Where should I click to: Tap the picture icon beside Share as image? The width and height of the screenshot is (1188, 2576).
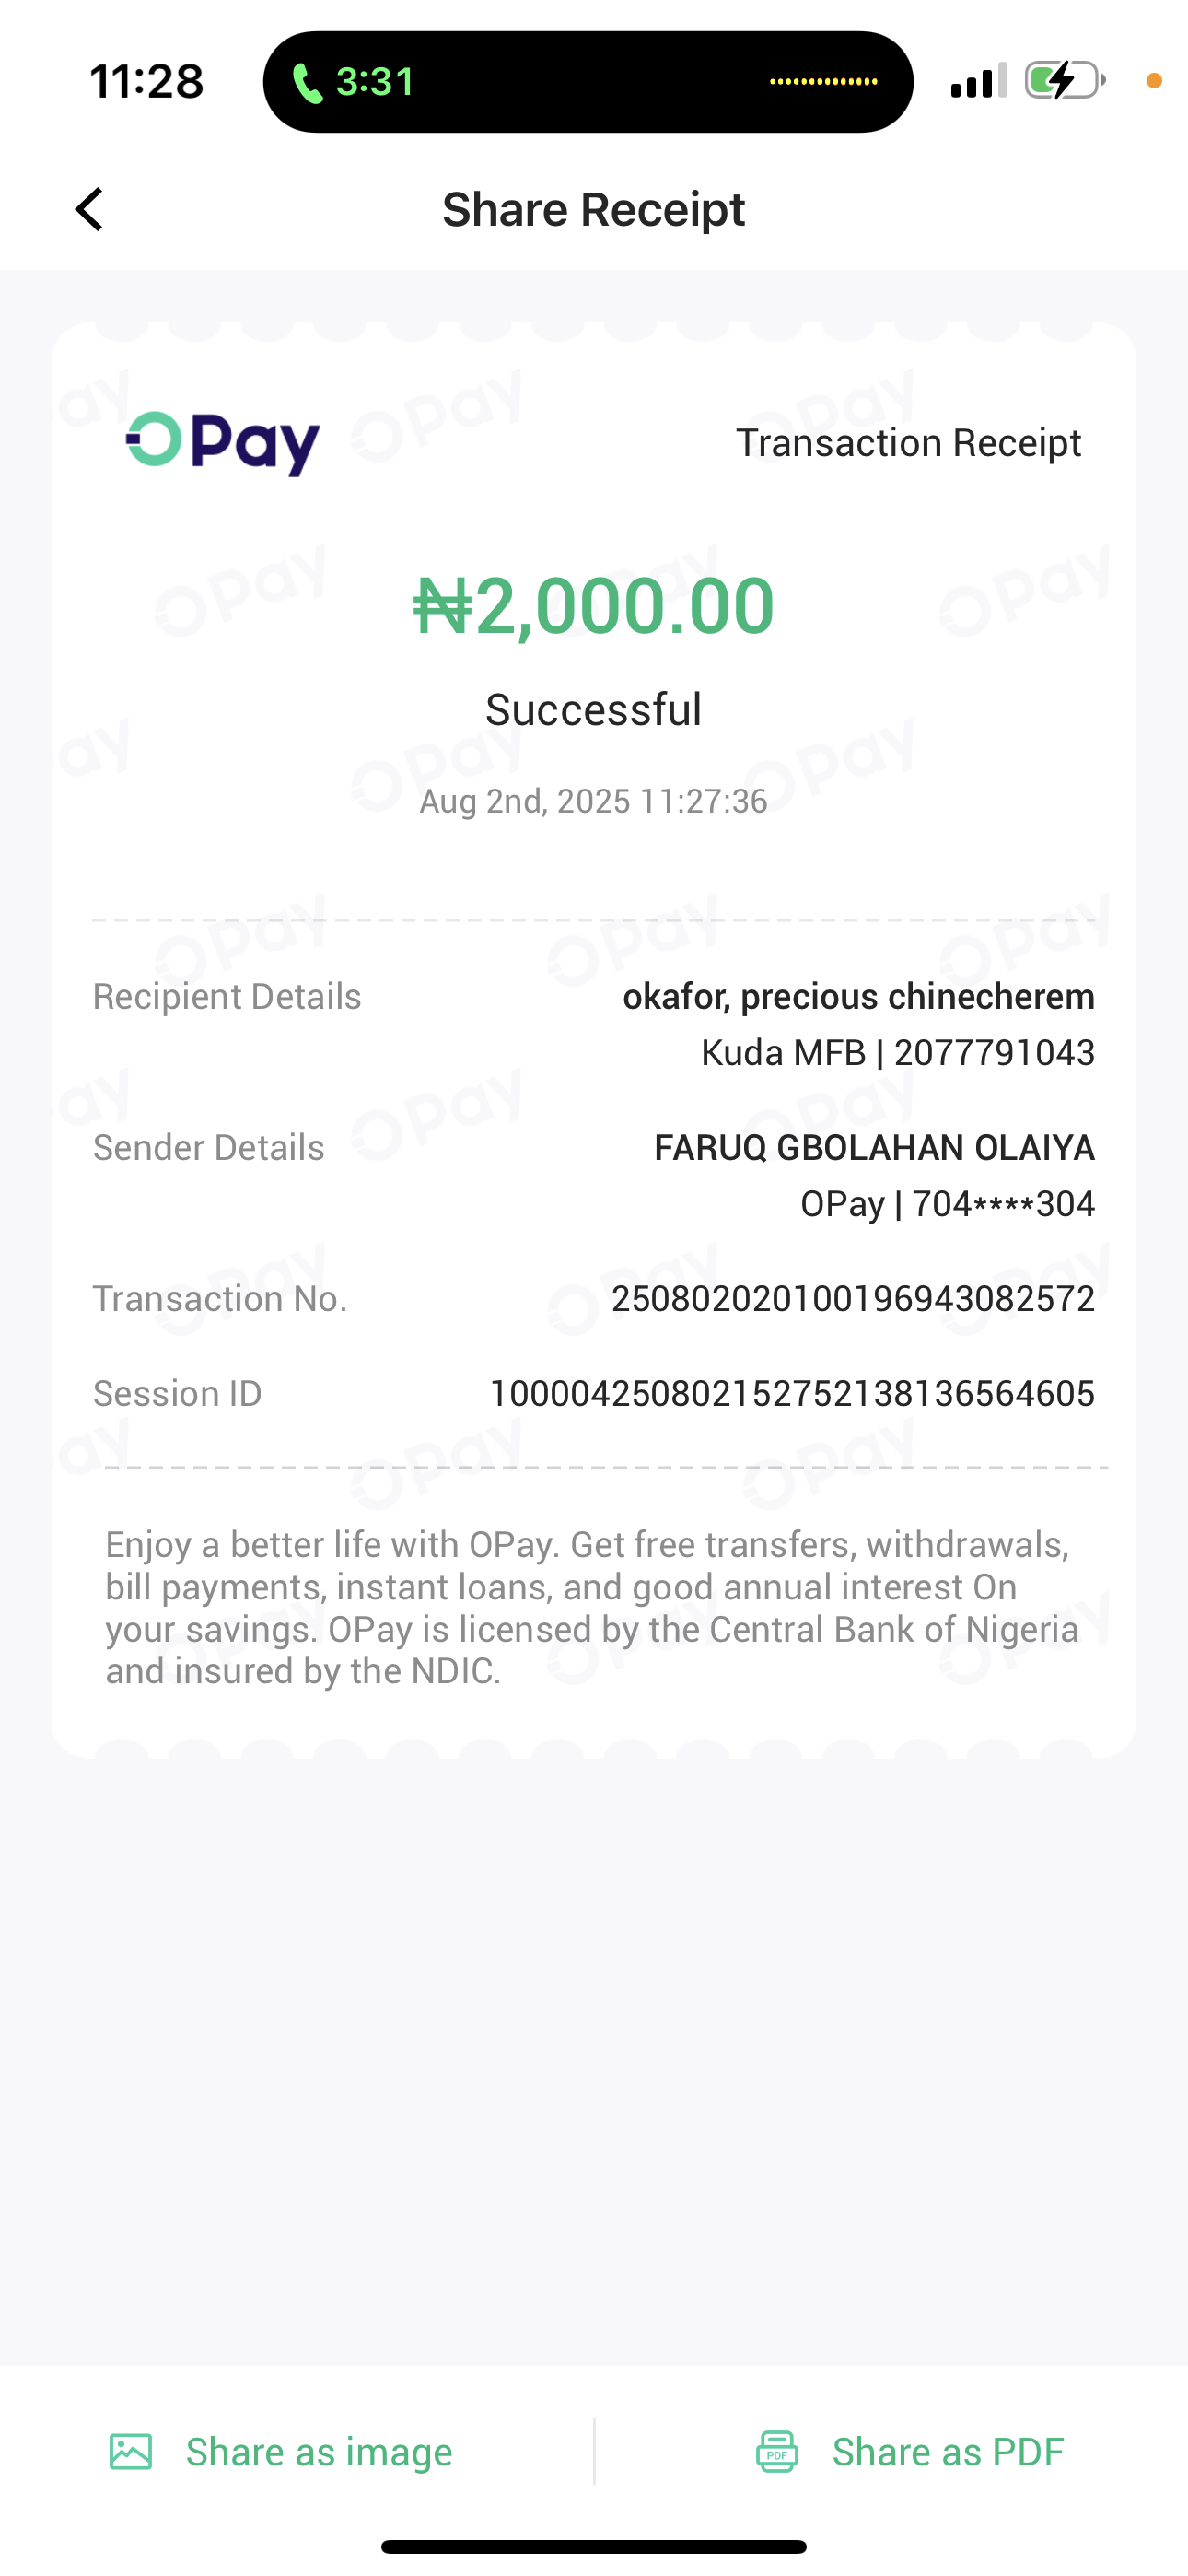tap(131, 2451)
